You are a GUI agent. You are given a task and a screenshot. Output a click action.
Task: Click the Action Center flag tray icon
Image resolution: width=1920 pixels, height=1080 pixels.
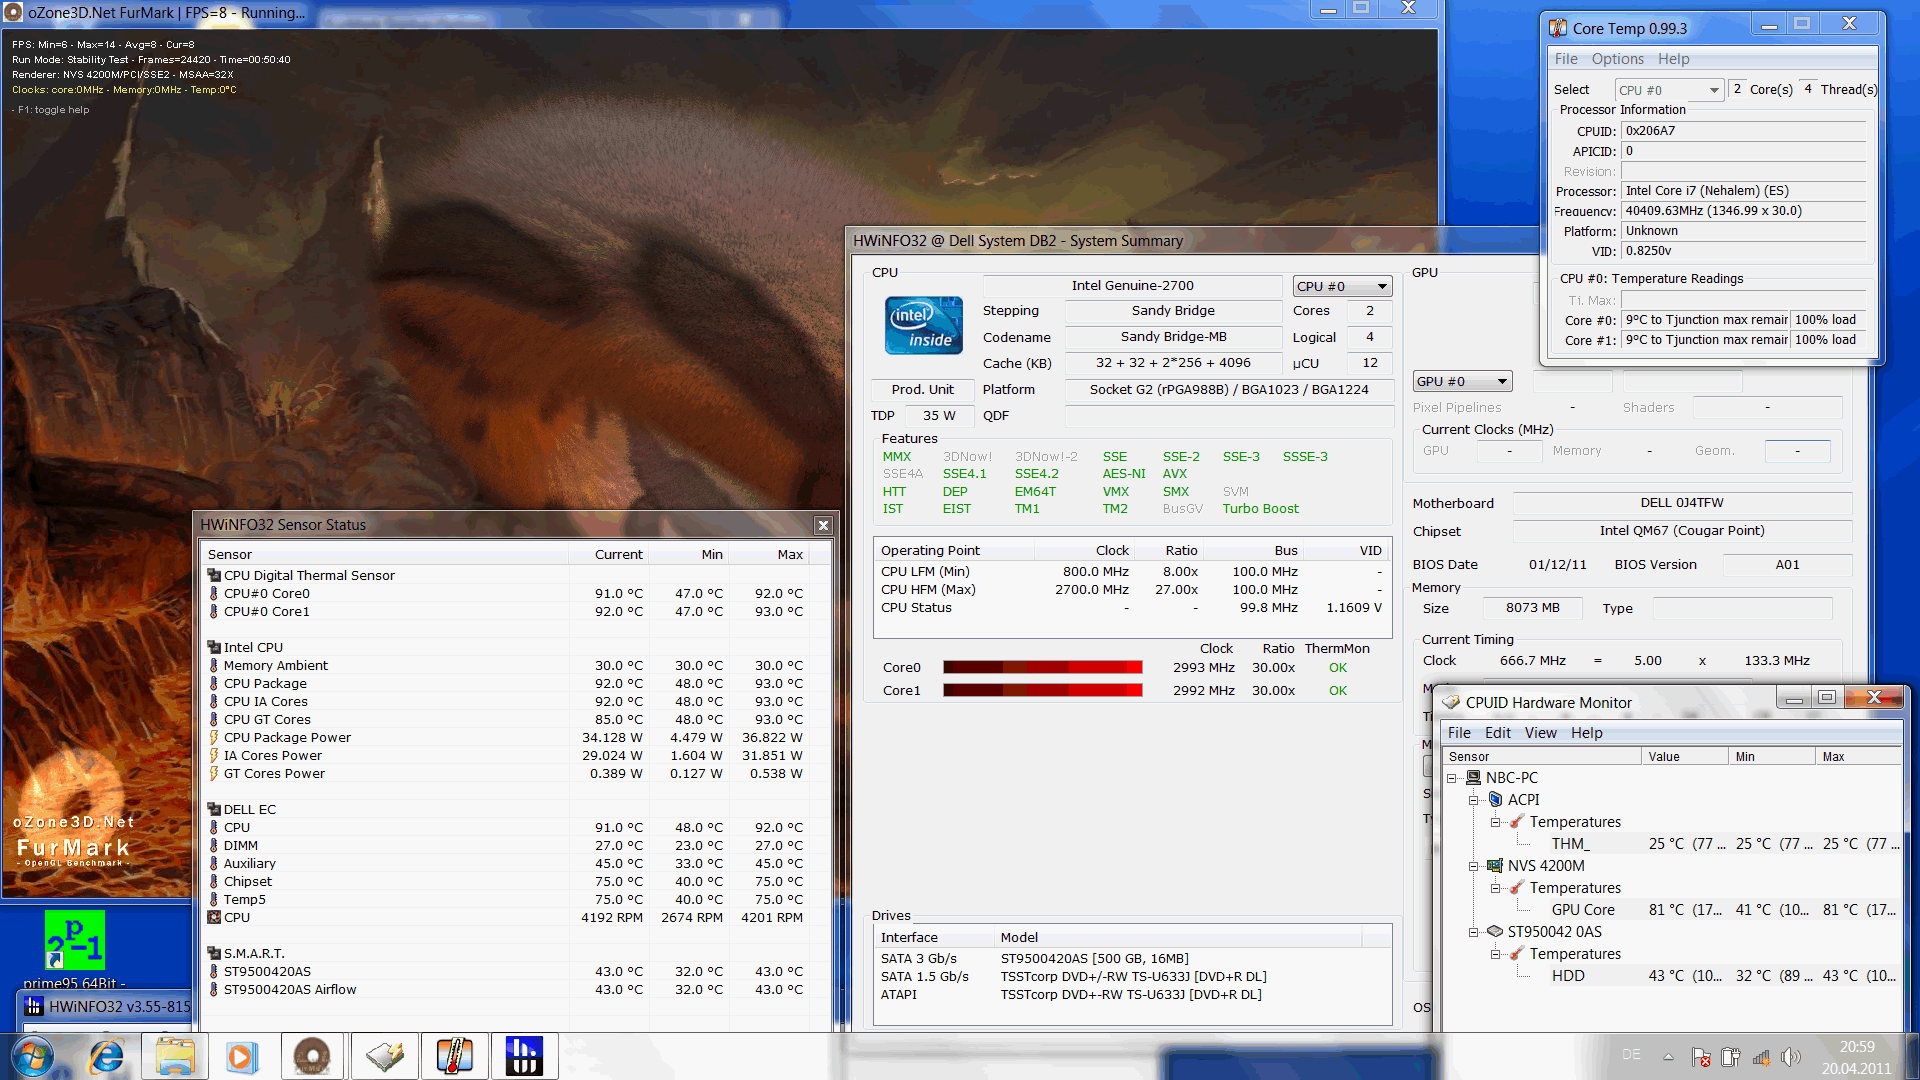pyautogui.click(x=1701, y=1057)
